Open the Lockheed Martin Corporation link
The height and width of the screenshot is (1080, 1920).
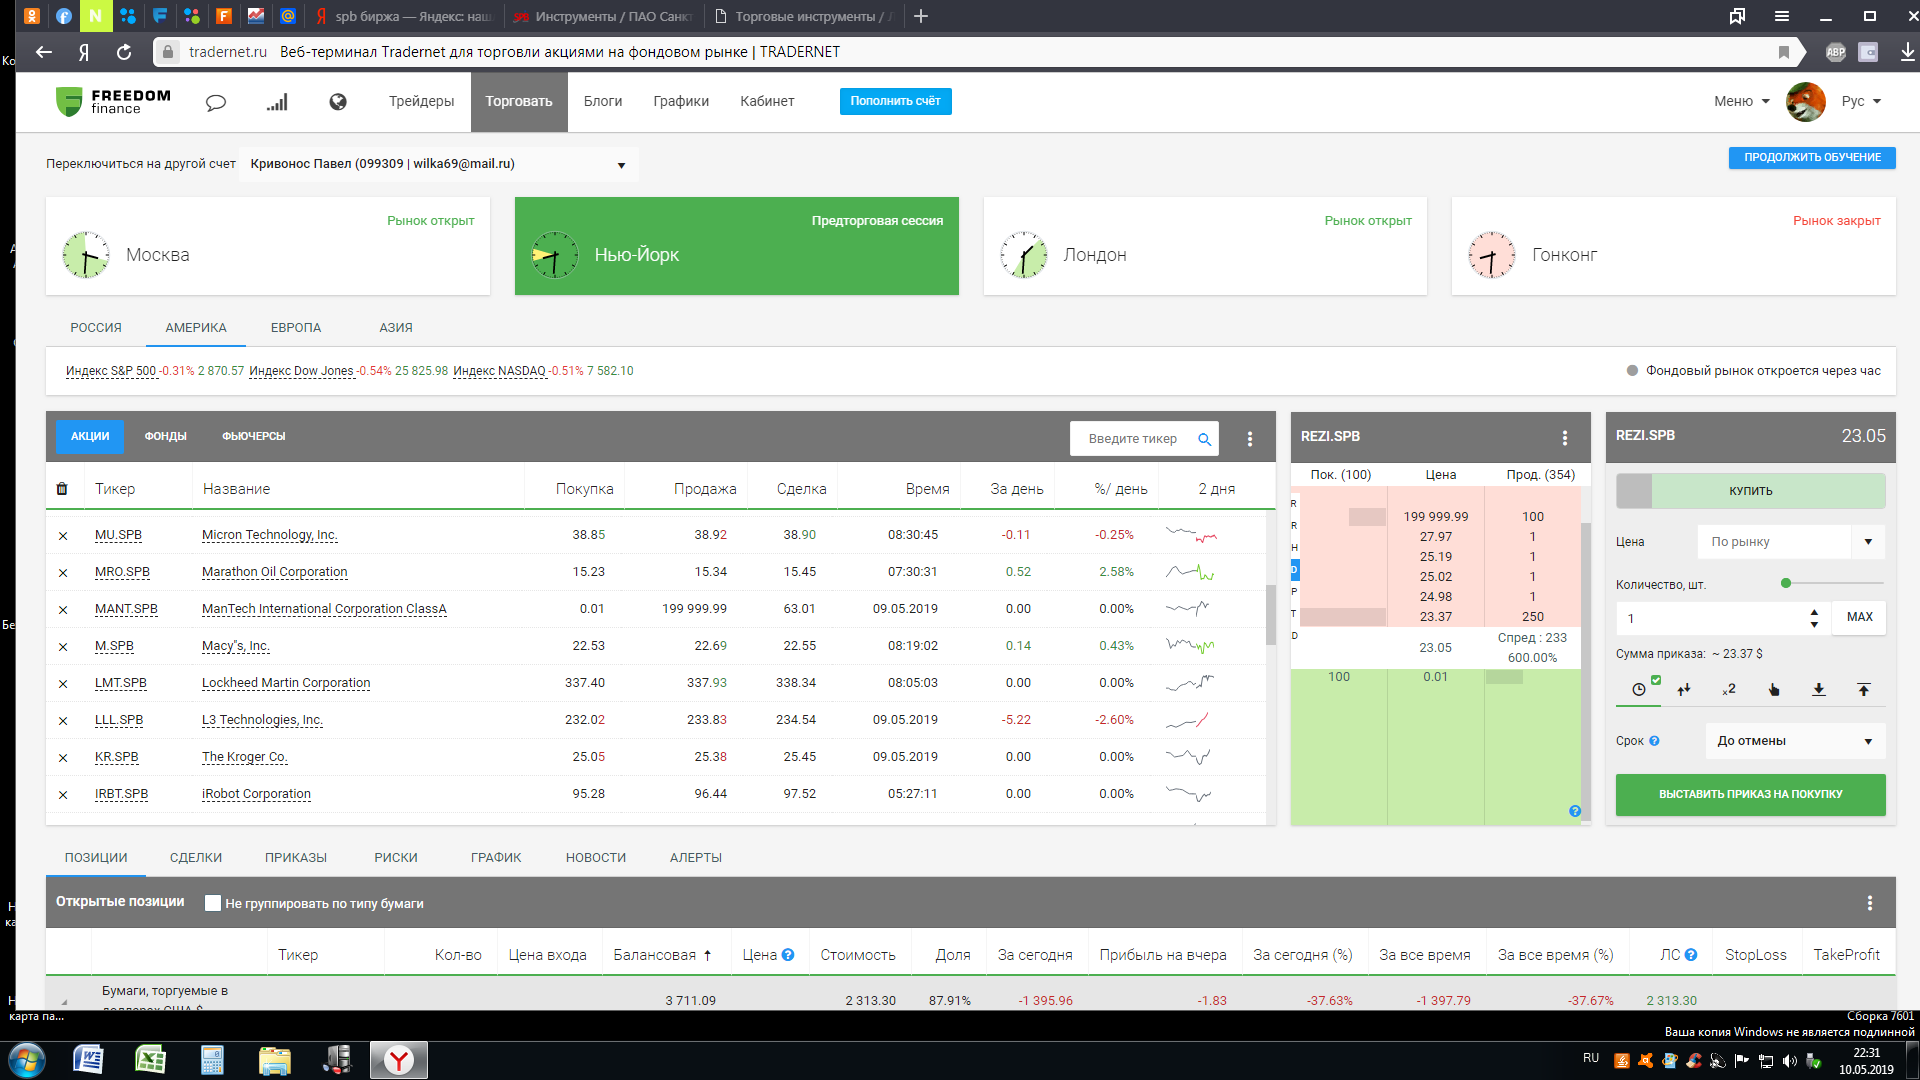286,684
